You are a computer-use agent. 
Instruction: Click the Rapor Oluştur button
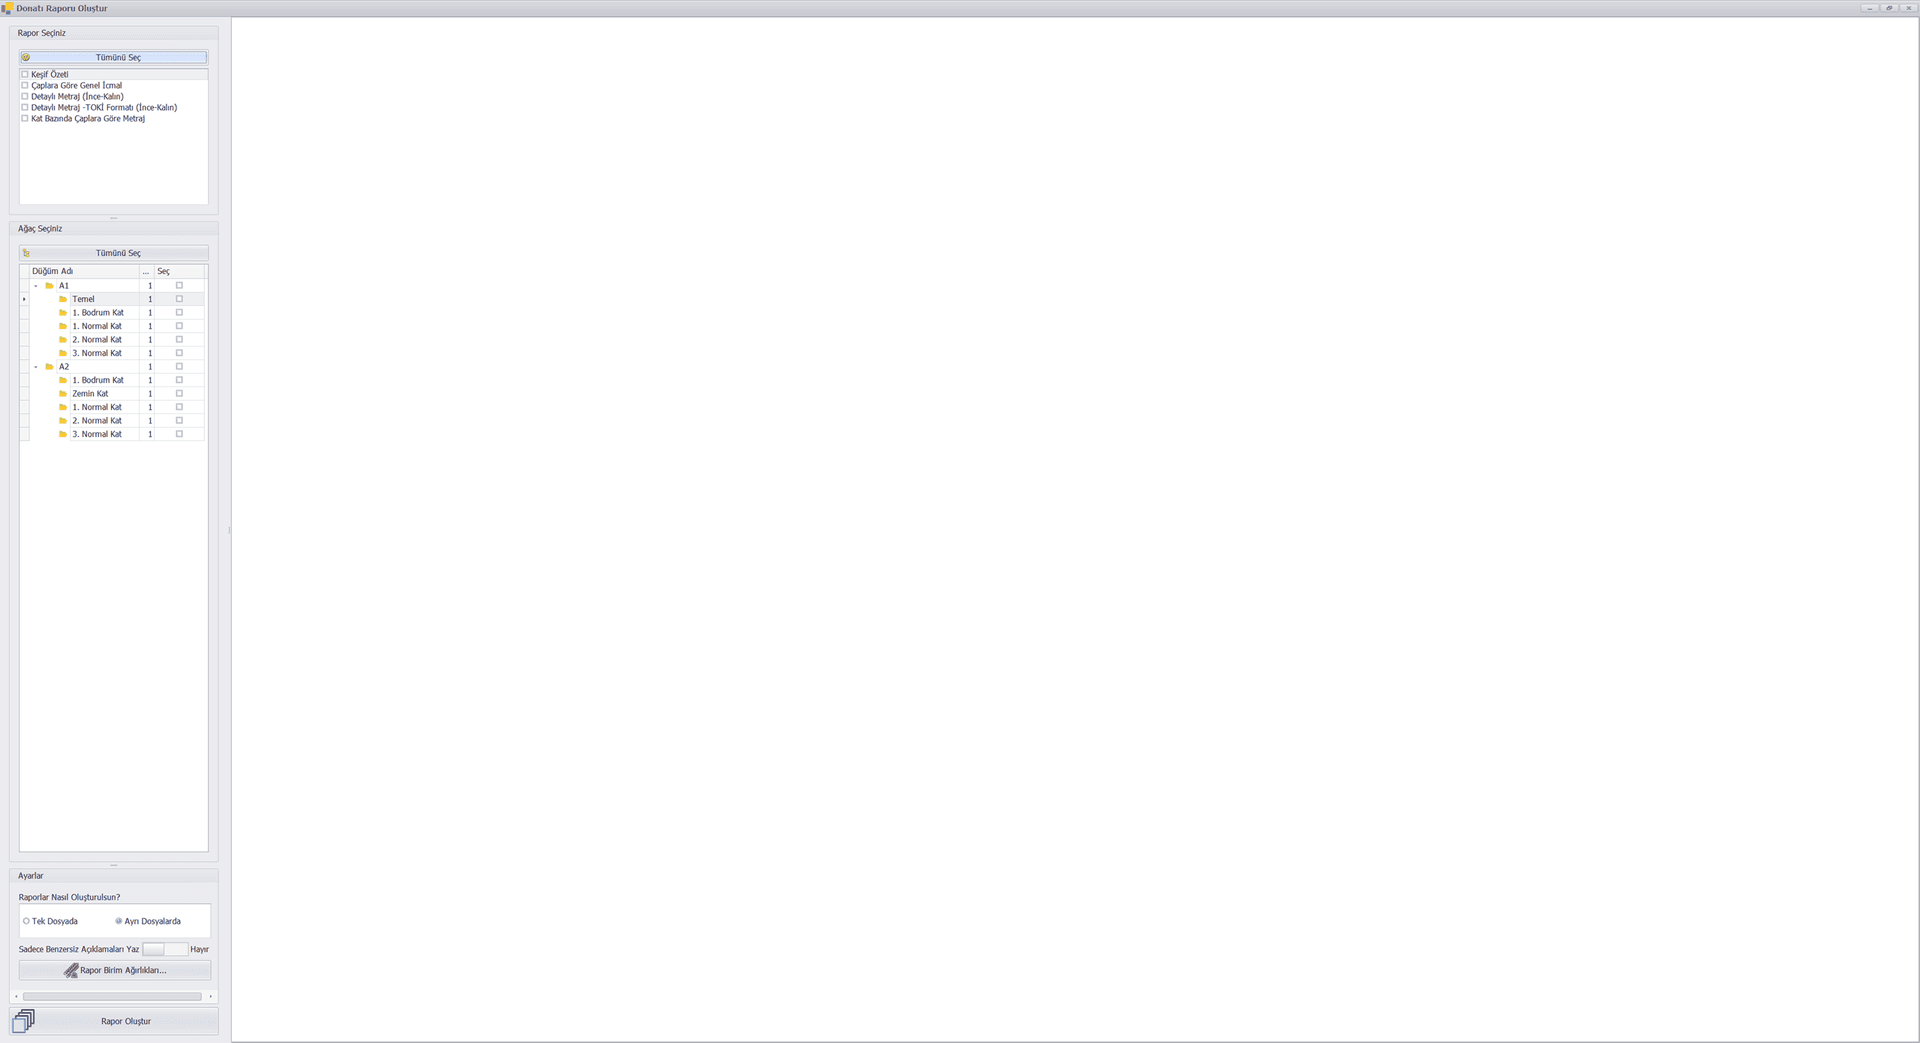pos(114,1021)
